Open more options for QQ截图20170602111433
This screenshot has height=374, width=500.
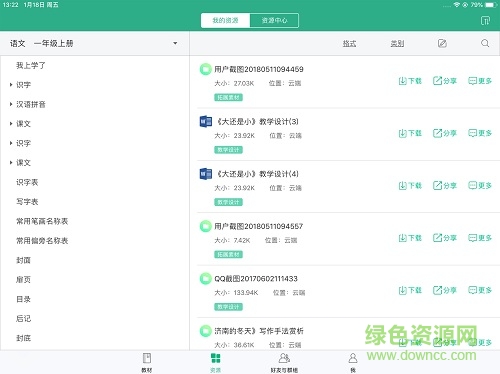(480, 290)
